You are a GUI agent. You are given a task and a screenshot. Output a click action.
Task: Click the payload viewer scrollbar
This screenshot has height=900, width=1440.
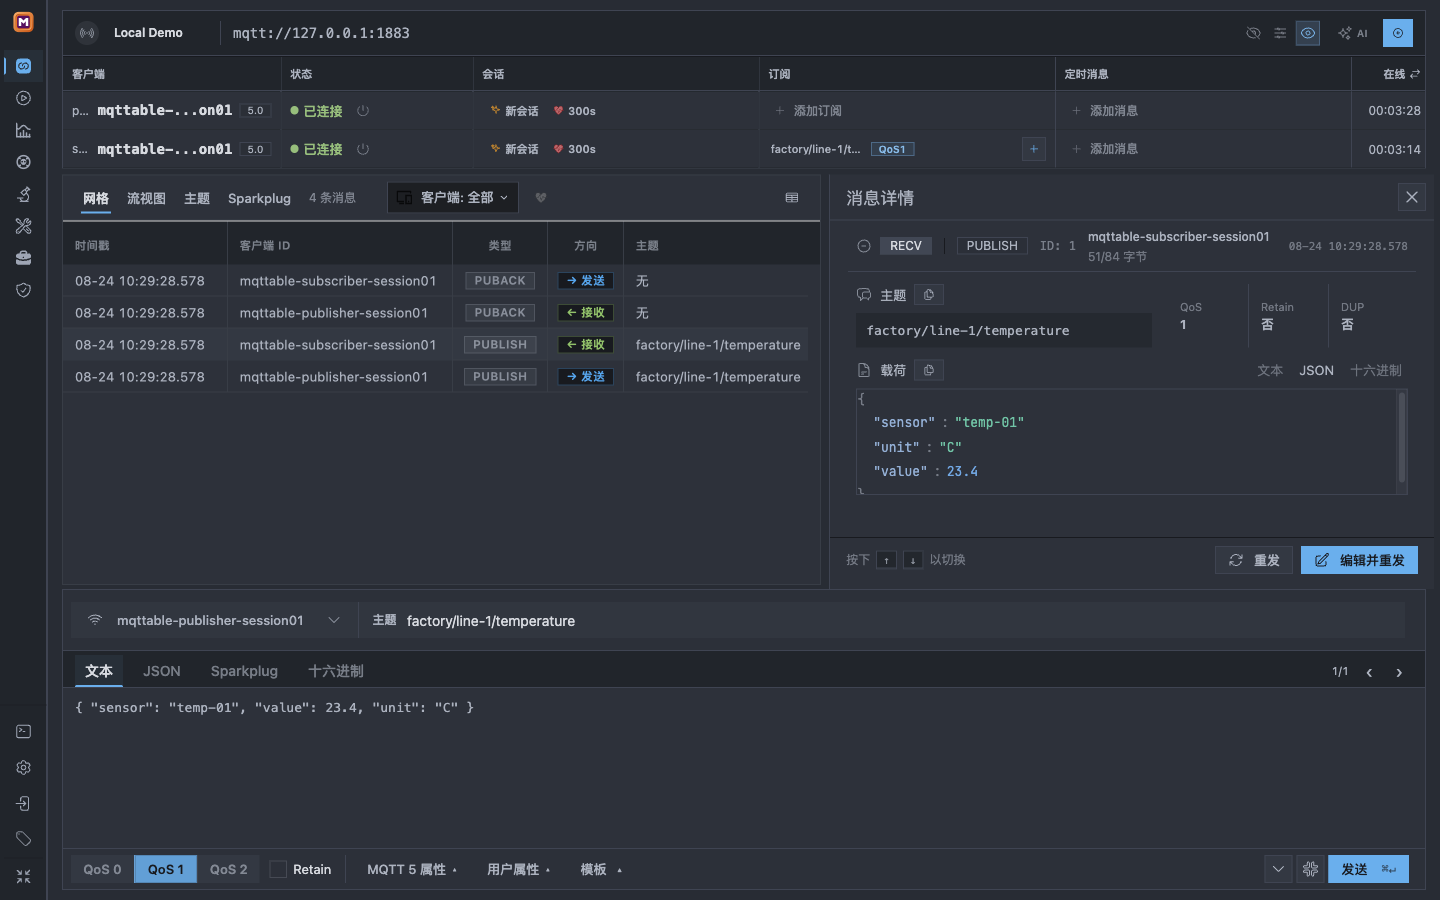(x=1402, y=438)
